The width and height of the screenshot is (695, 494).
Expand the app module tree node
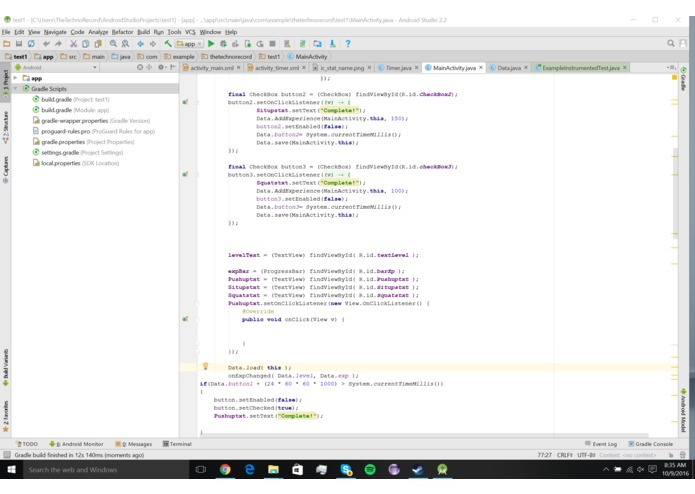[16, 78]
